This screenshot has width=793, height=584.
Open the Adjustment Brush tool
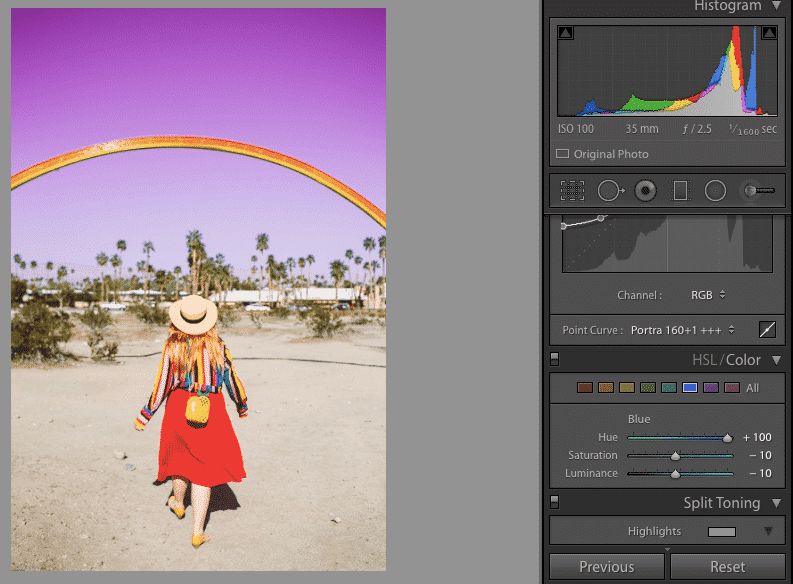click(757, 189)
